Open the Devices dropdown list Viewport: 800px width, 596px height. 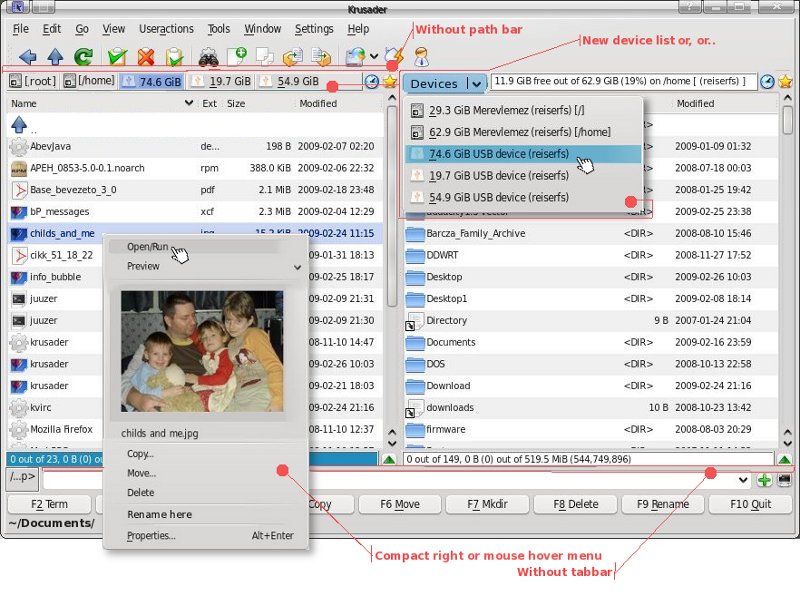click(443, 83)
